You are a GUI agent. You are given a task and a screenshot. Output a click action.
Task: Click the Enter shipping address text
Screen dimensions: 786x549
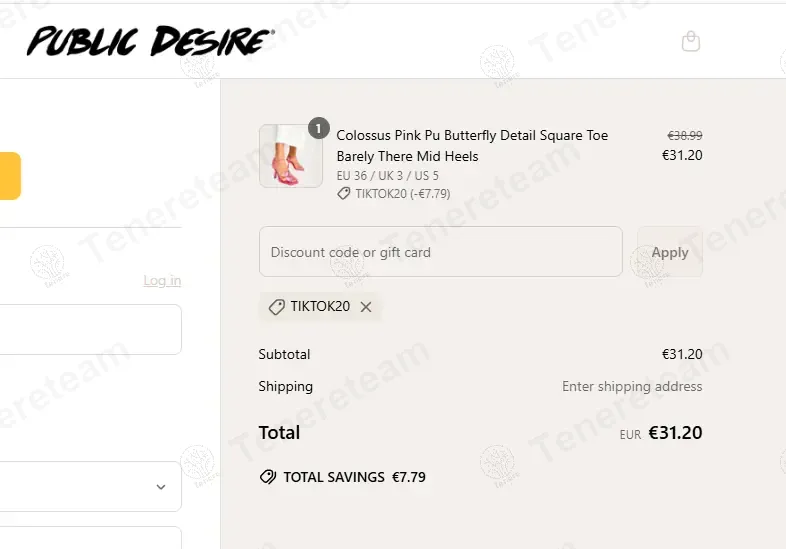coord(632,386)
